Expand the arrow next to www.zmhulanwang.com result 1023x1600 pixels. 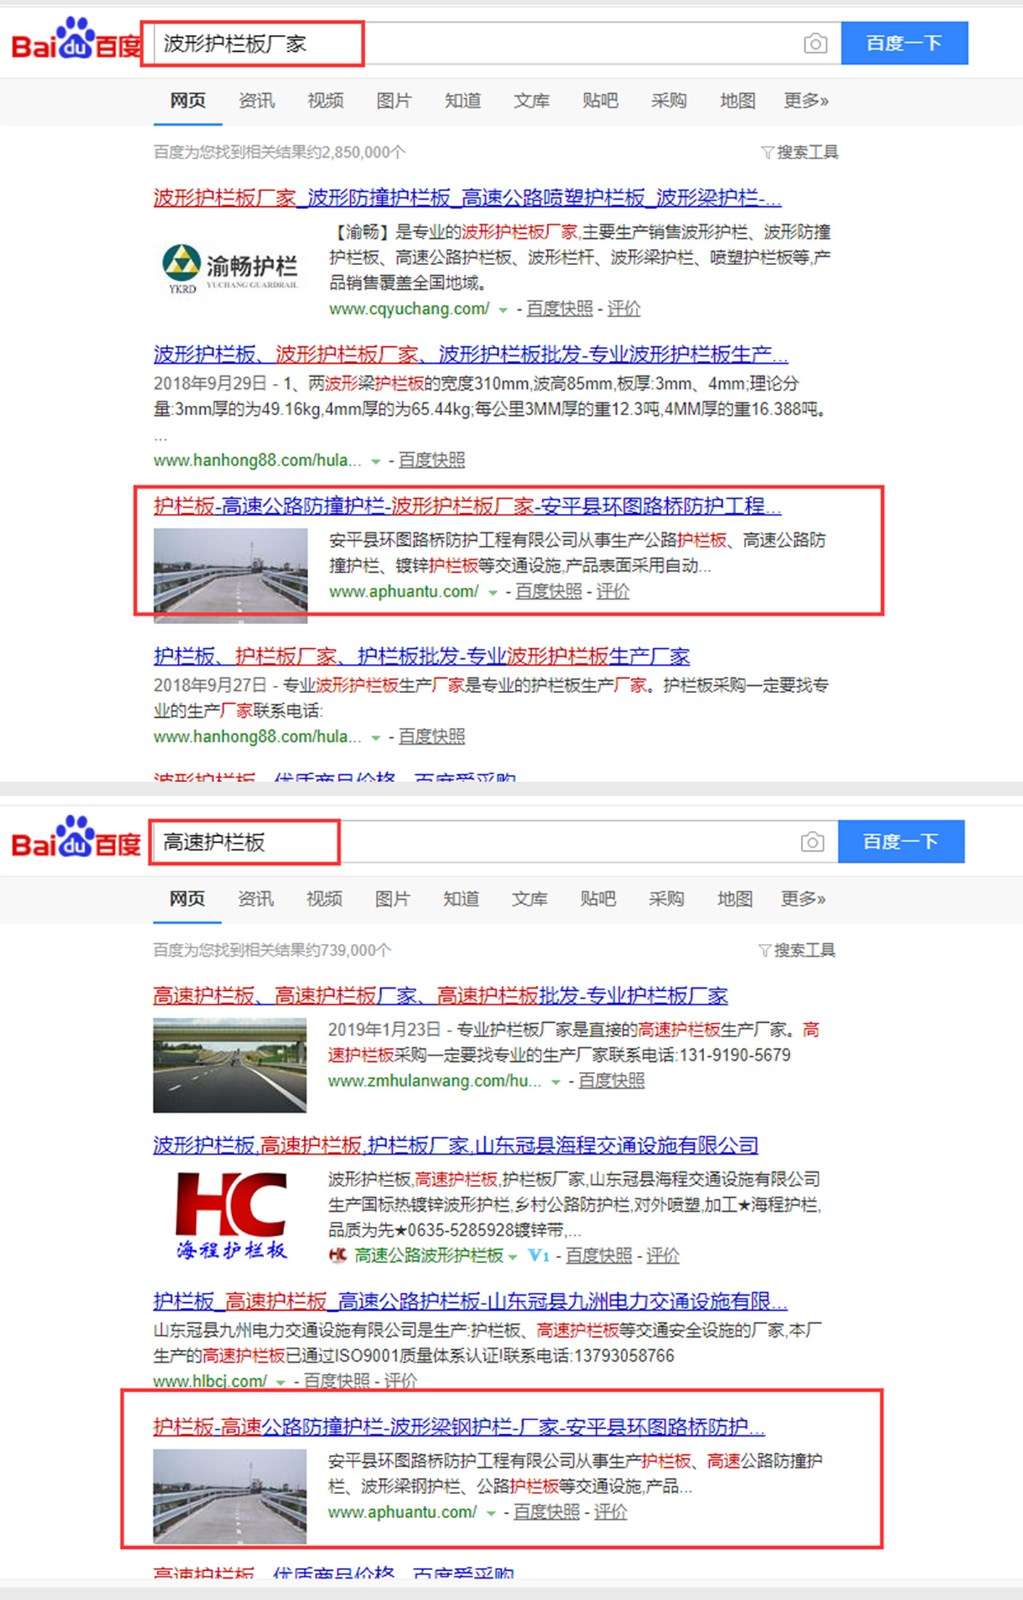555,1082
